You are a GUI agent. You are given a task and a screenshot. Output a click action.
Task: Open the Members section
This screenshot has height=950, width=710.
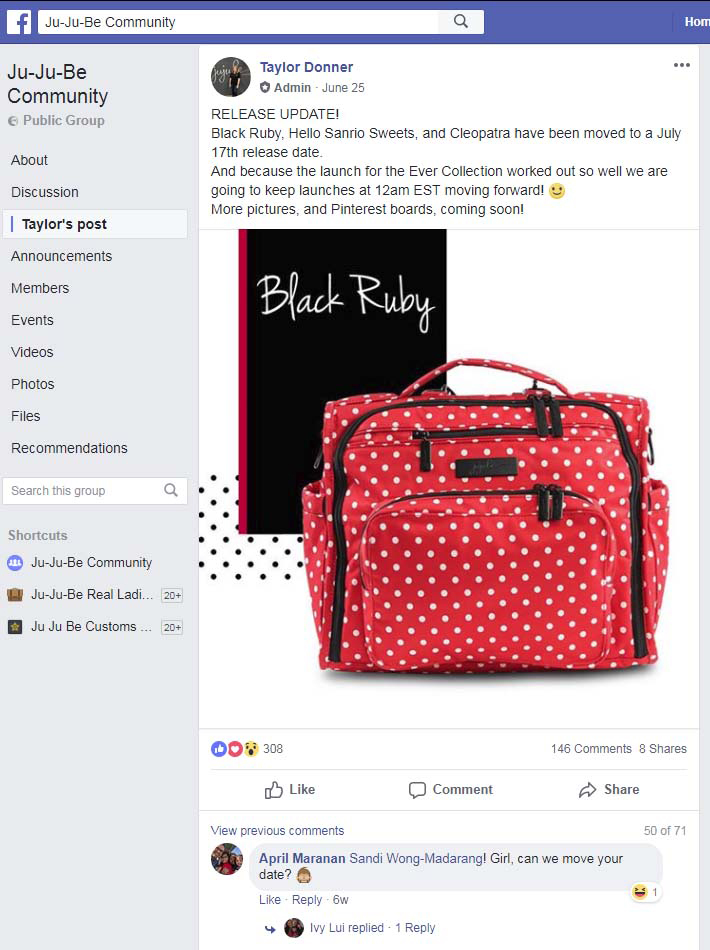pyautogui.click(x=40, y=288)
